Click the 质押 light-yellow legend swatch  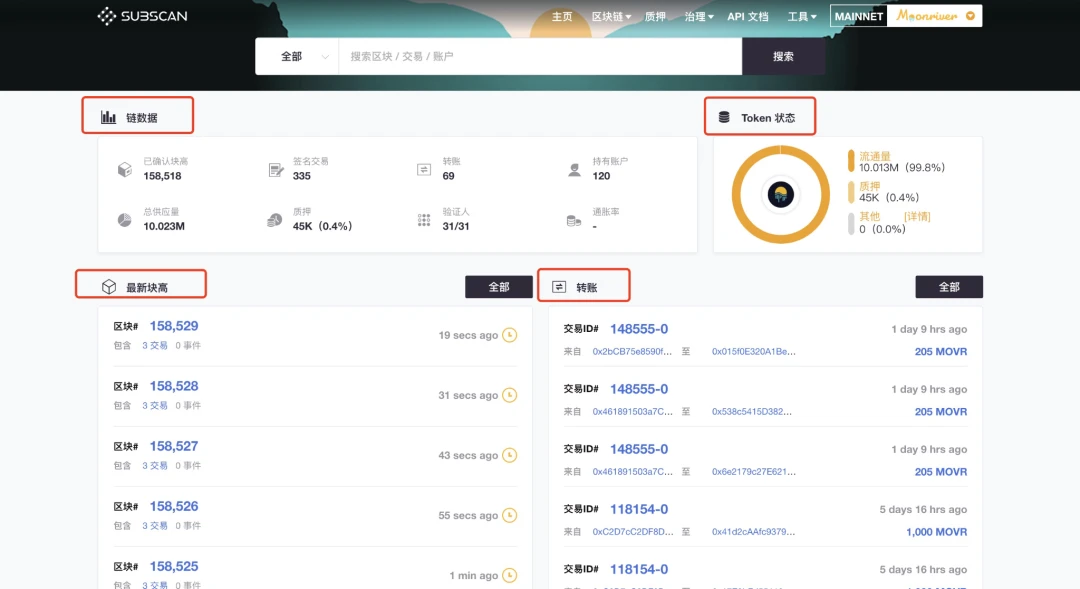tap(851, 192)
